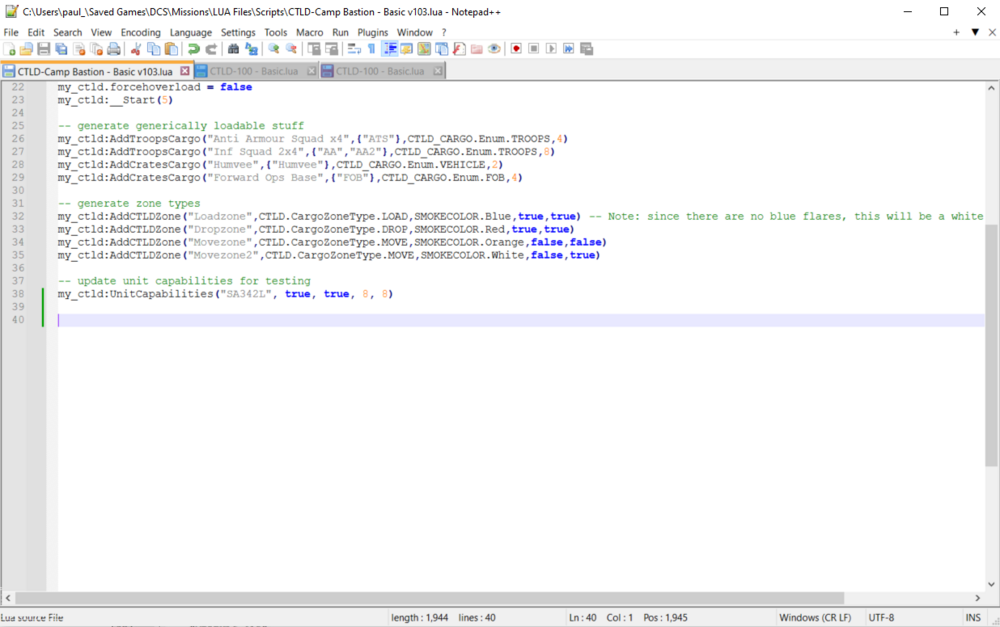Toggle word wrap toolbar button
The height and width of the screenshot is (627, 1000).
click(354, 49)
